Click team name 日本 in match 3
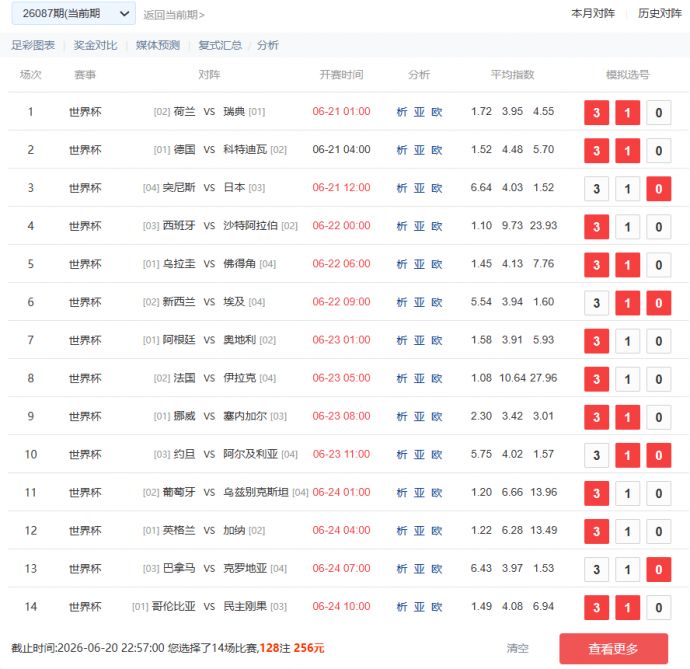690x669 pixels. [x=234, y=187]
